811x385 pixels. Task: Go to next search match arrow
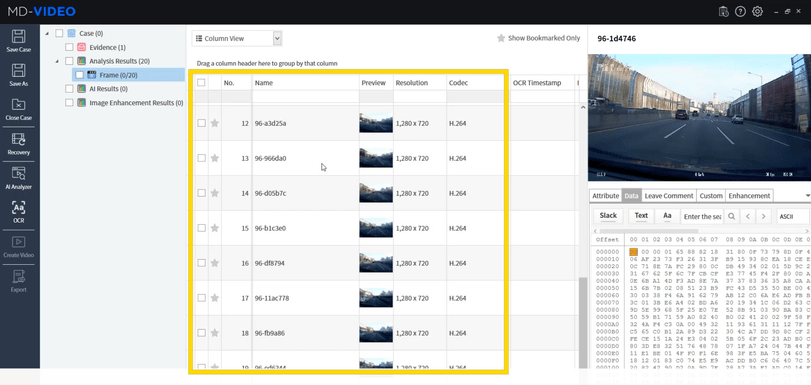pyautogui.click(x=763, y=216)
